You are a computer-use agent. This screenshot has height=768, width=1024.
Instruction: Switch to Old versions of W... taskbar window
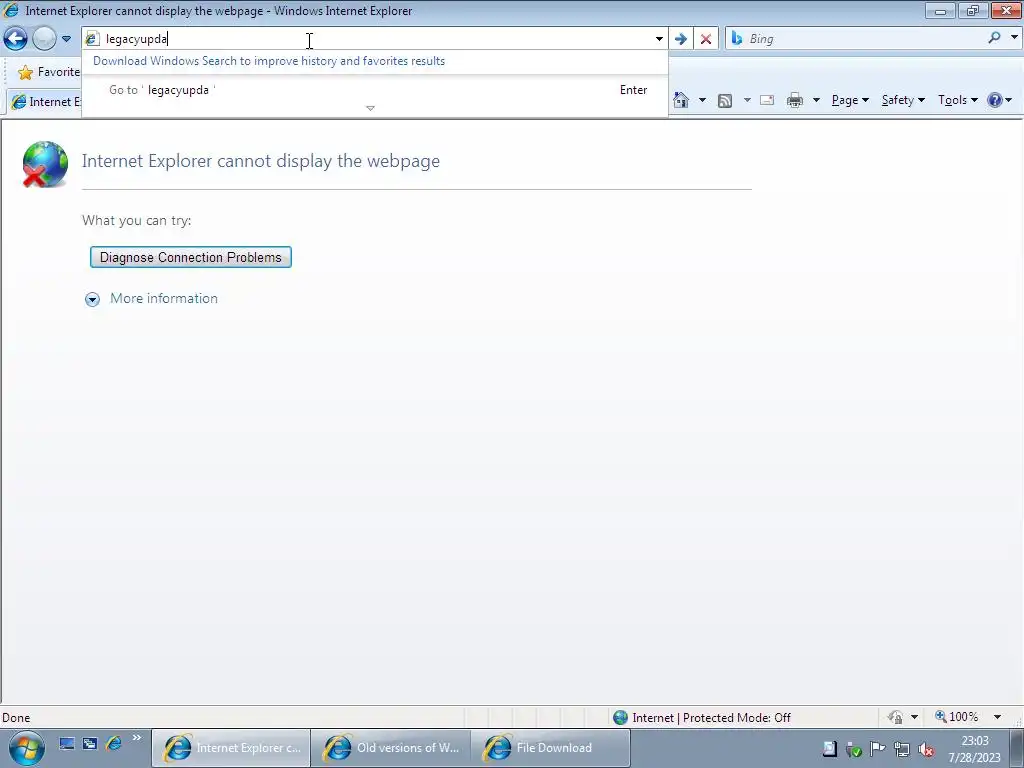point(391,748)
